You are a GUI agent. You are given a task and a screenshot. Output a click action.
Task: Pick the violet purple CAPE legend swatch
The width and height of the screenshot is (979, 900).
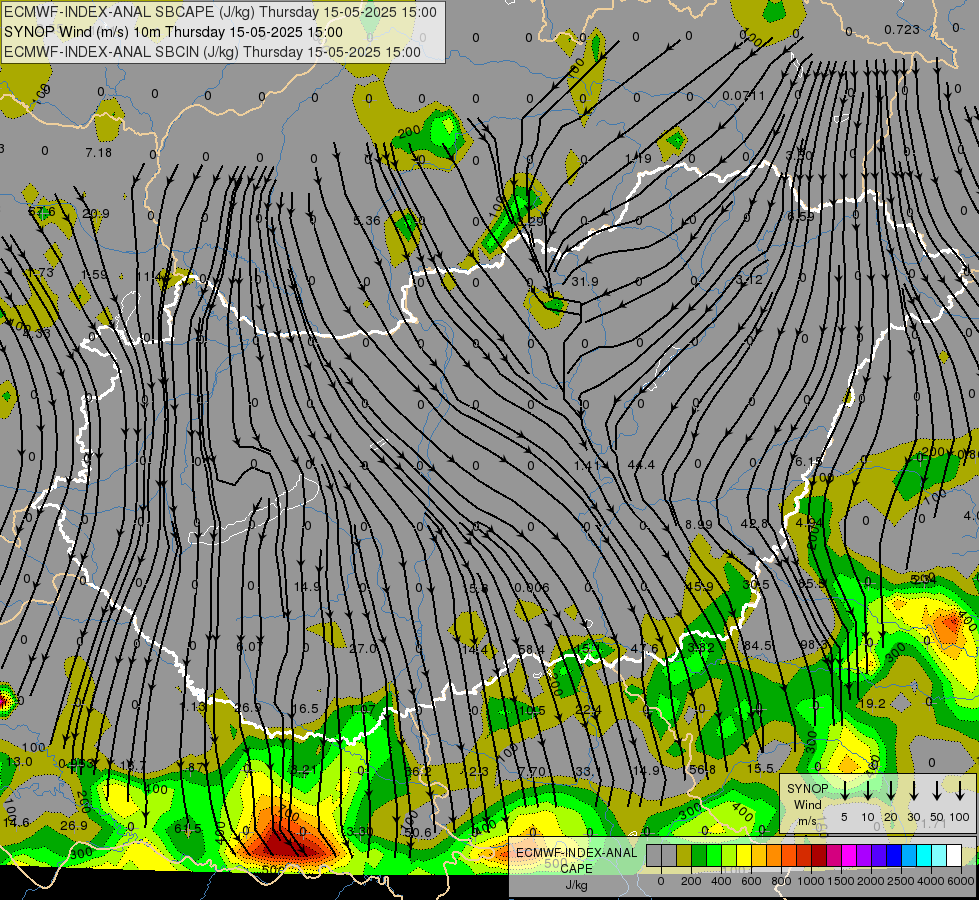863,855
